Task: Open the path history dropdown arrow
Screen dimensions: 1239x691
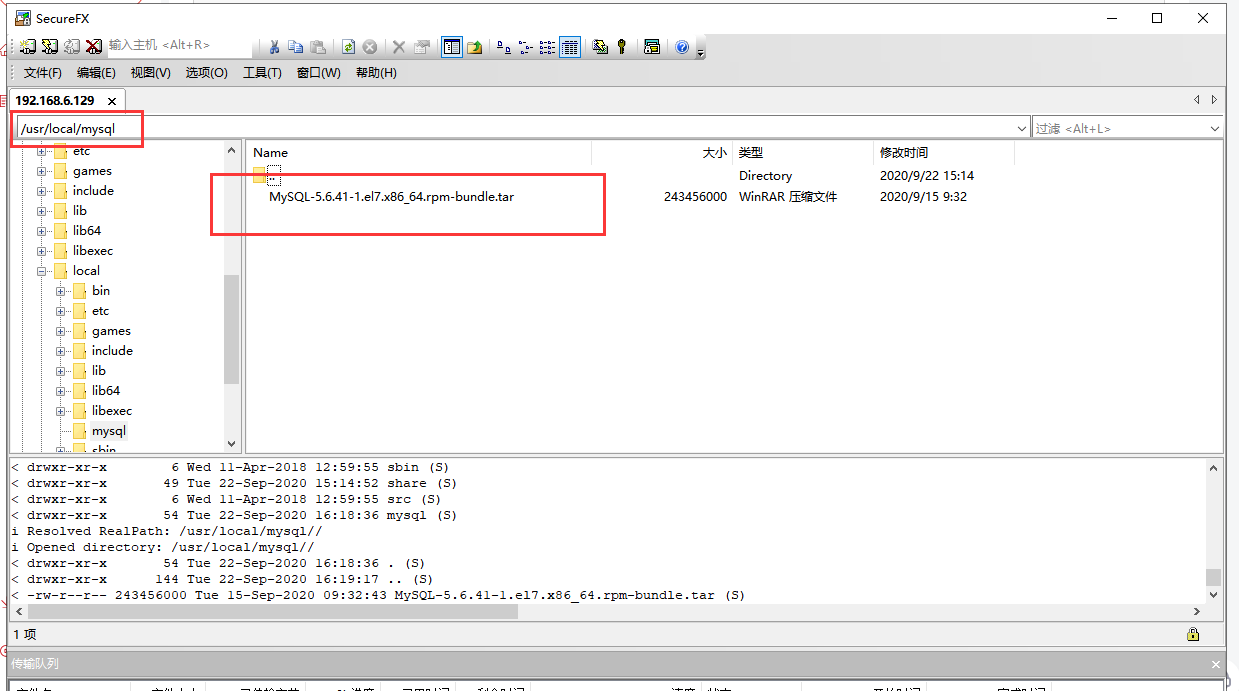Action: (1022, 129)
